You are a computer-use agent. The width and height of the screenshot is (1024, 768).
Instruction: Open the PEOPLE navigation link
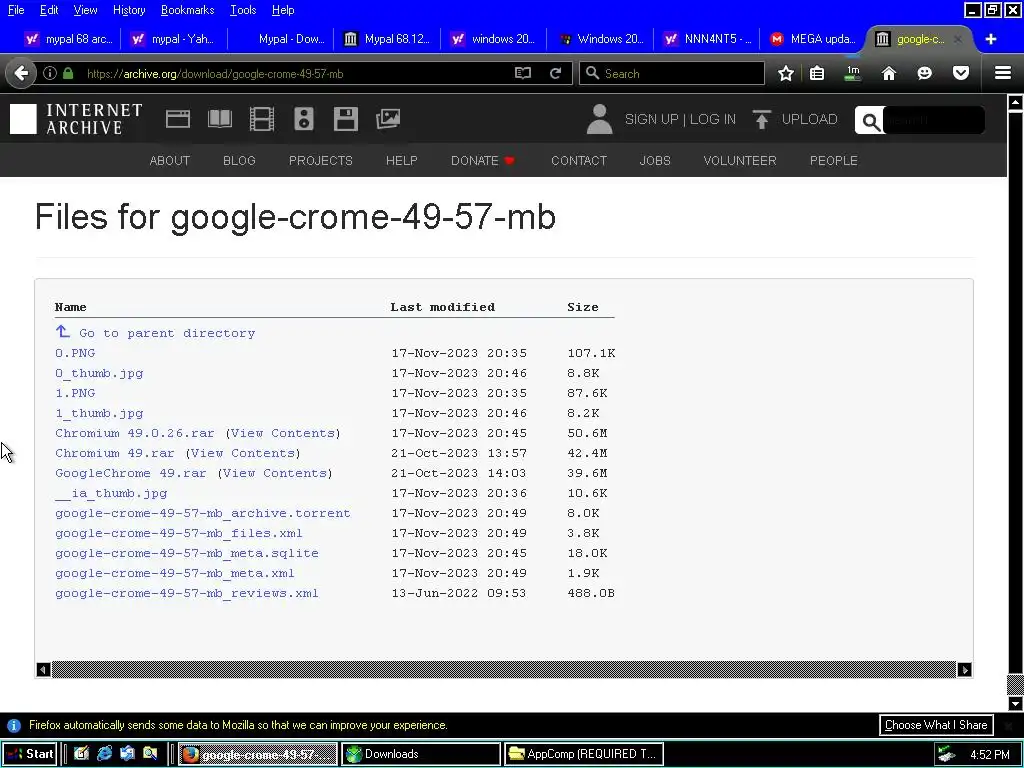(x=834, y=160)
